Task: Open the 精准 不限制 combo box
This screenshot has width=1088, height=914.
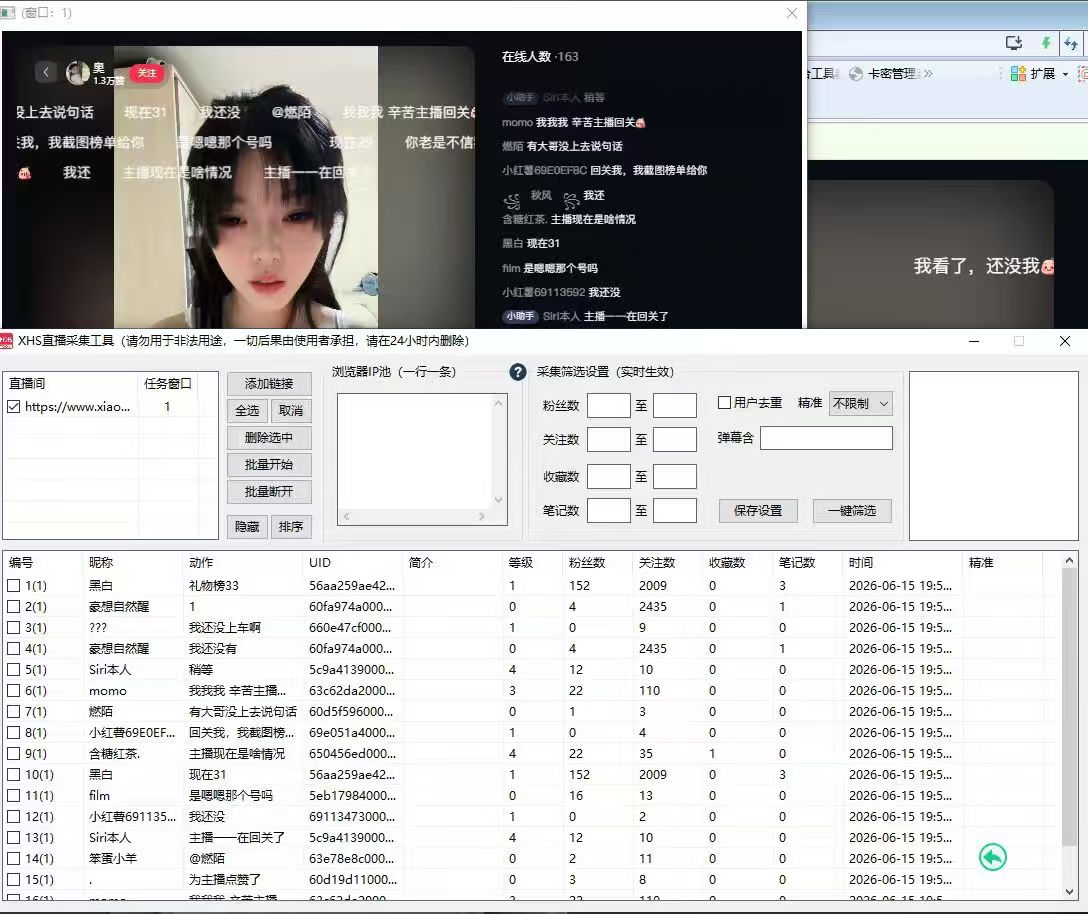Action: pyautogui.click(x=860, y=403)
